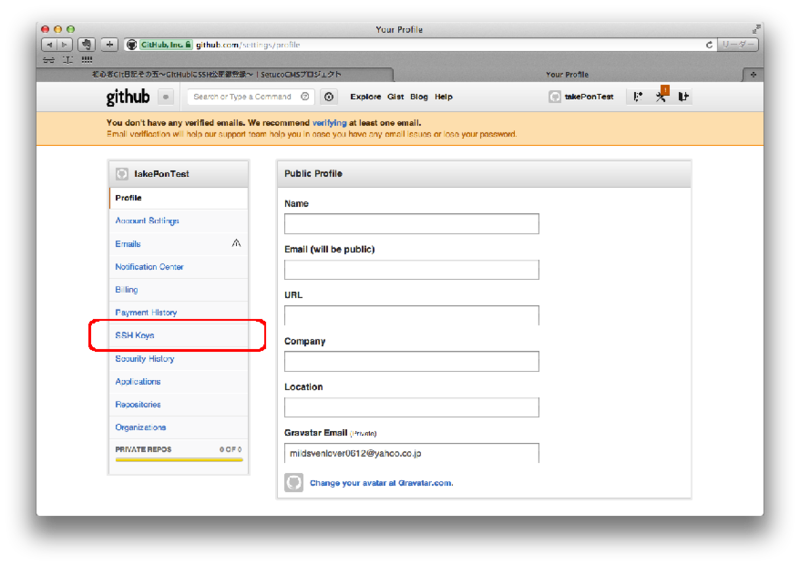Go forward with Safari forward arrow
Viewport: 800px width, 566px height.
(x=64, y=45)
